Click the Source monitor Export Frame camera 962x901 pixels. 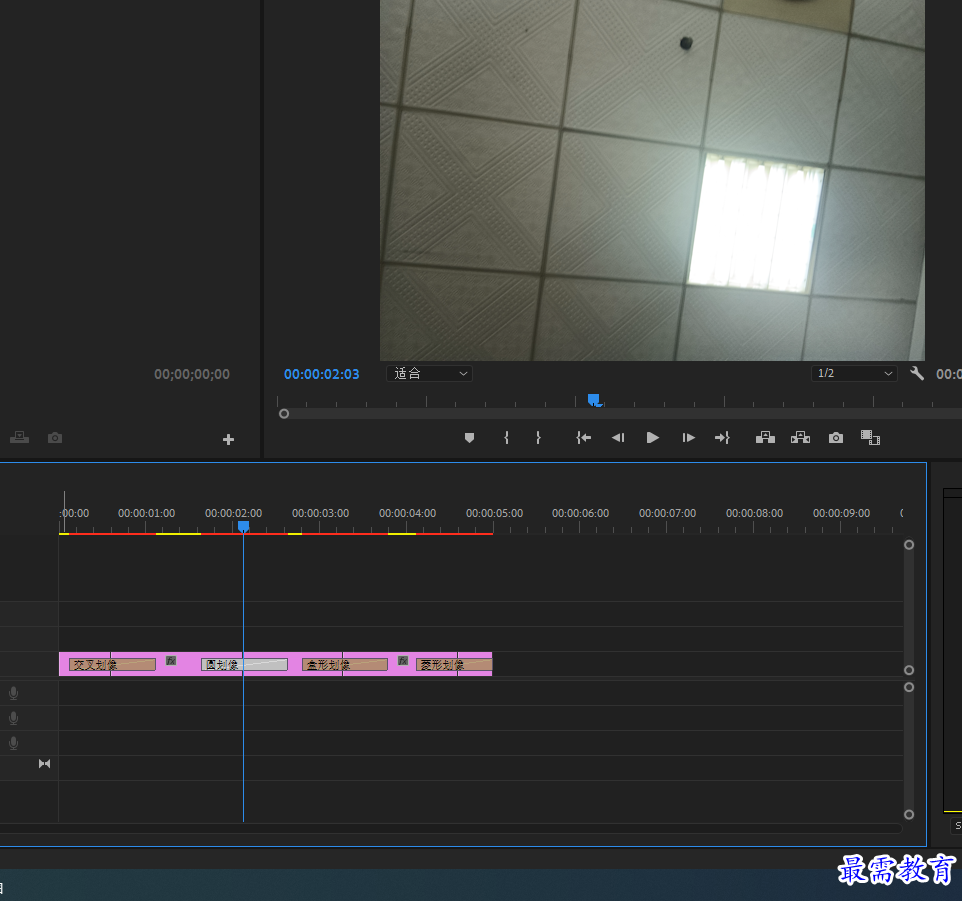click(x=55, y=438)
